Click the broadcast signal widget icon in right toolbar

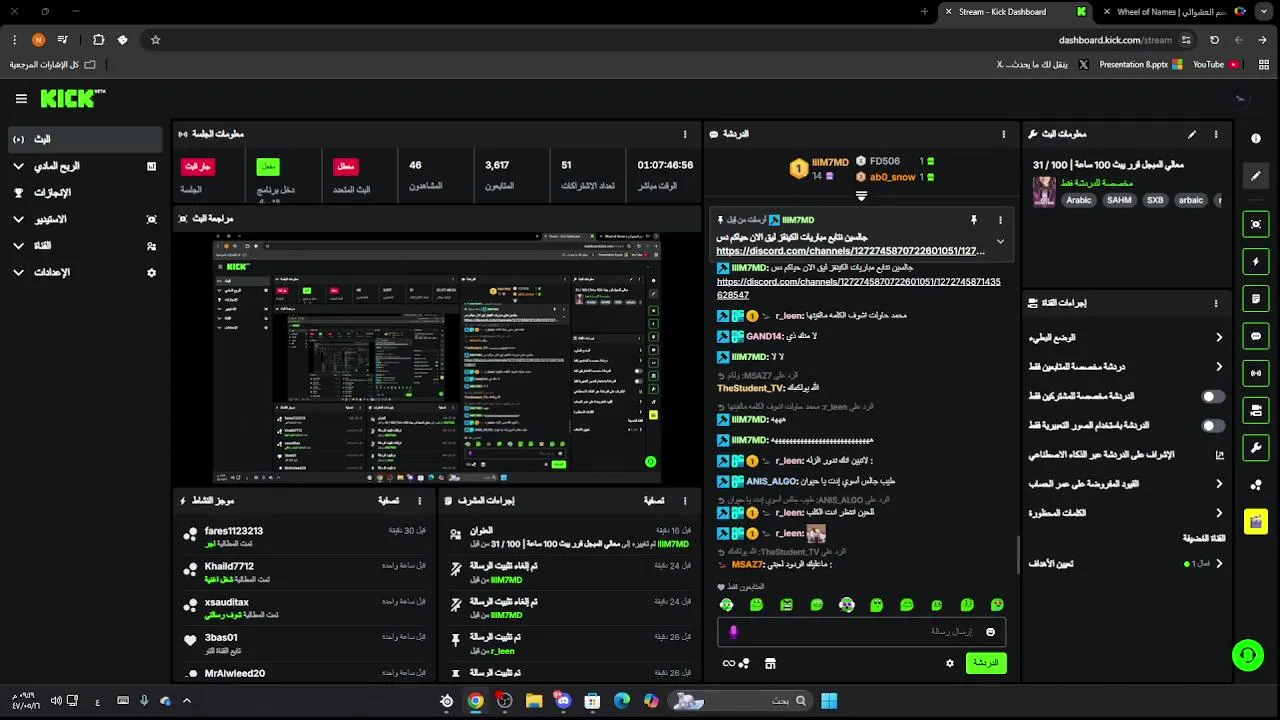(1256, 373)
